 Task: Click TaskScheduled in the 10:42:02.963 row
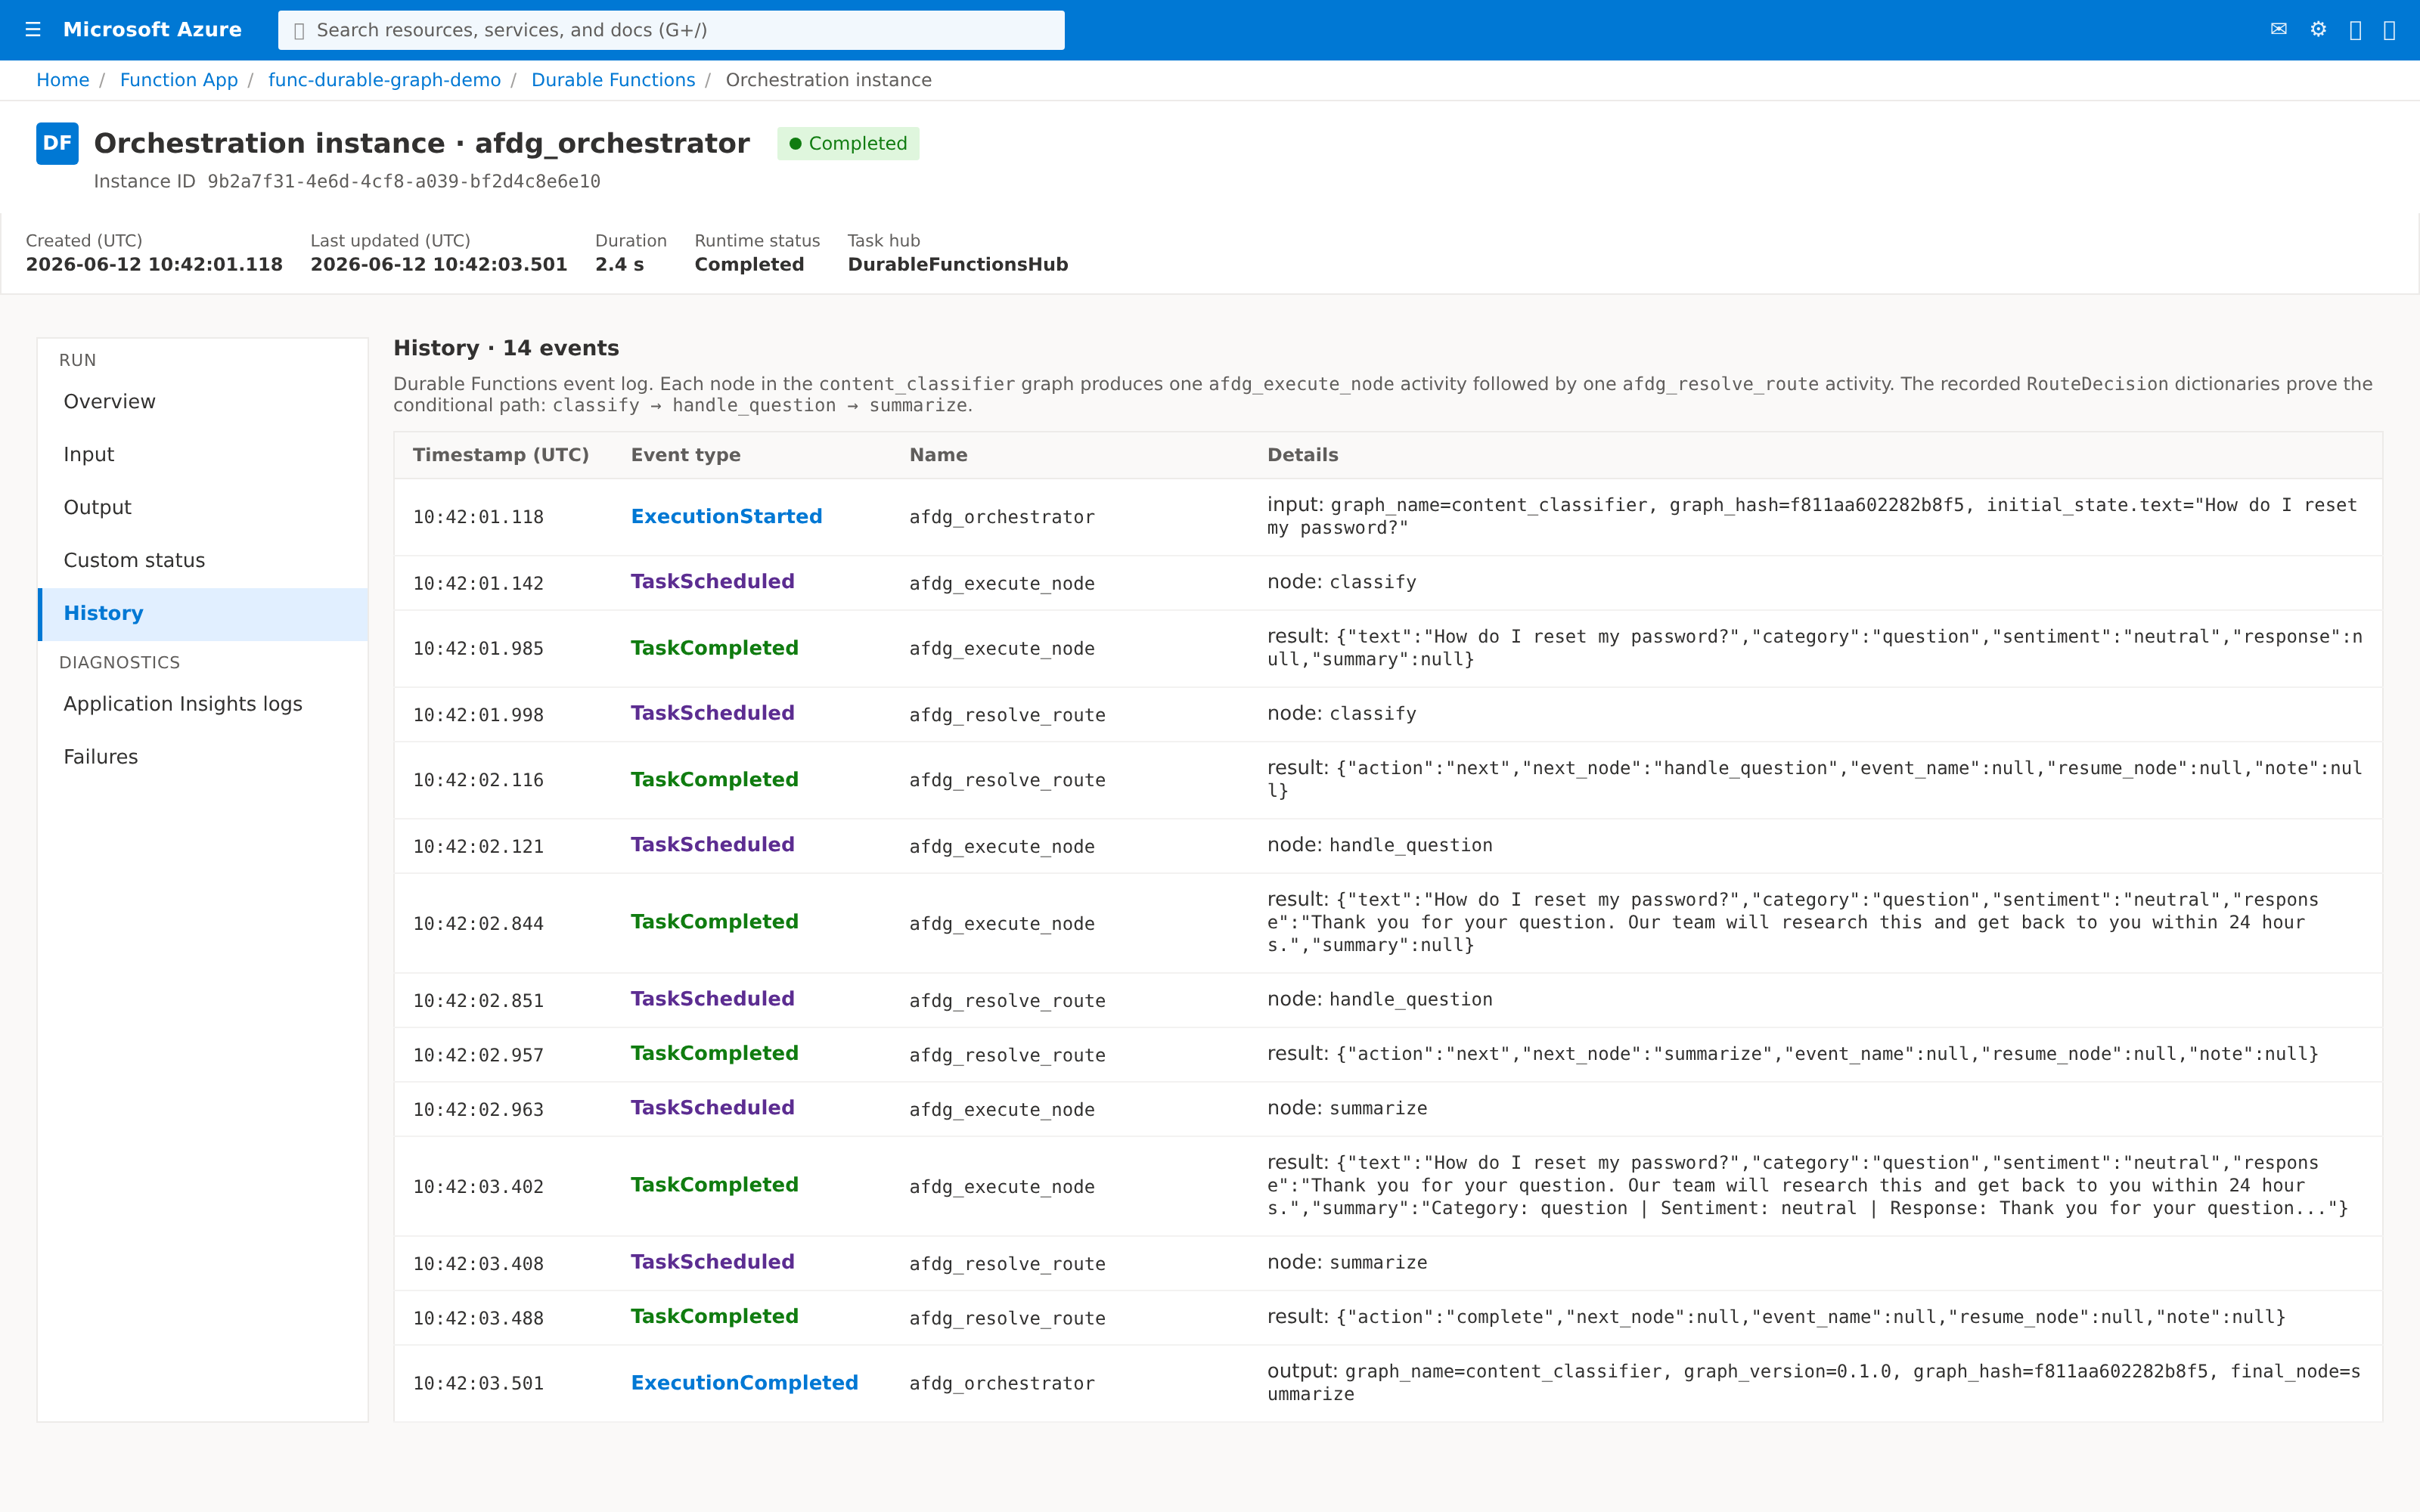[712, 1108]
